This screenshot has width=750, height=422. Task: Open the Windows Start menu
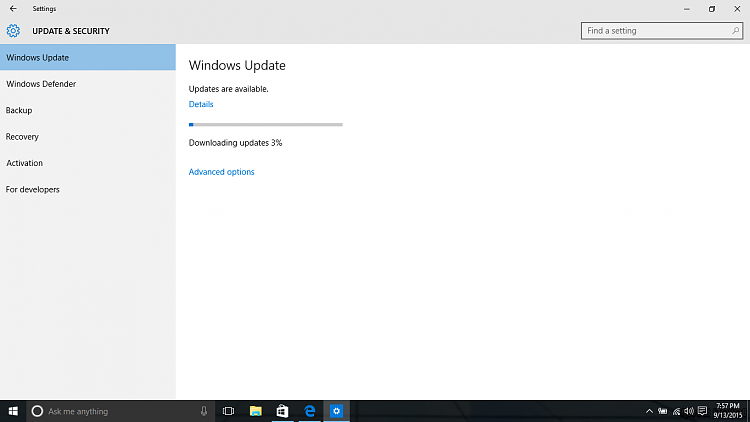(13, 411)
